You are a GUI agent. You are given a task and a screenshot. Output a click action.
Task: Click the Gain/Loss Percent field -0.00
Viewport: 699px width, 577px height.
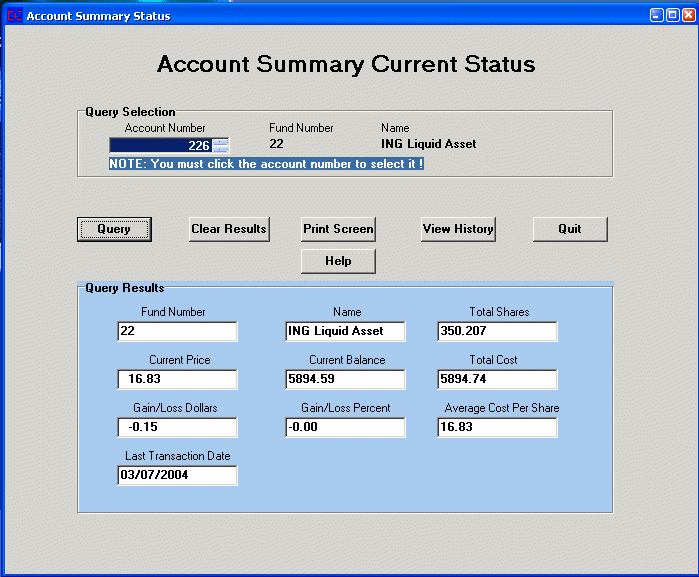(x=345, y=428)
